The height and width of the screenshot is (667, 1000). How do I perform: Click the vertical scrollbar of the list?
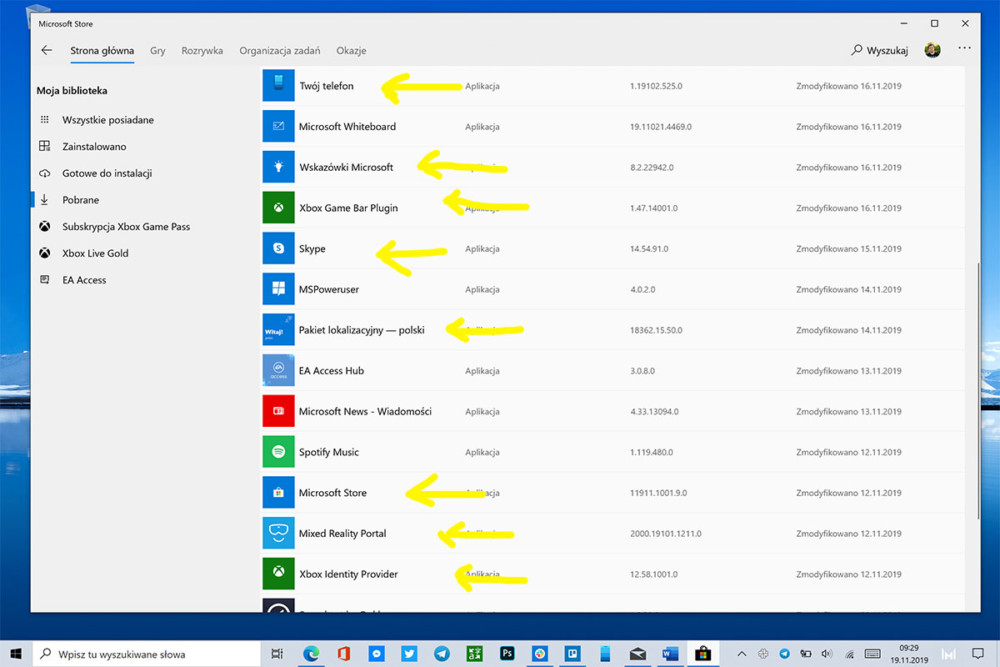tap(979, 391)
